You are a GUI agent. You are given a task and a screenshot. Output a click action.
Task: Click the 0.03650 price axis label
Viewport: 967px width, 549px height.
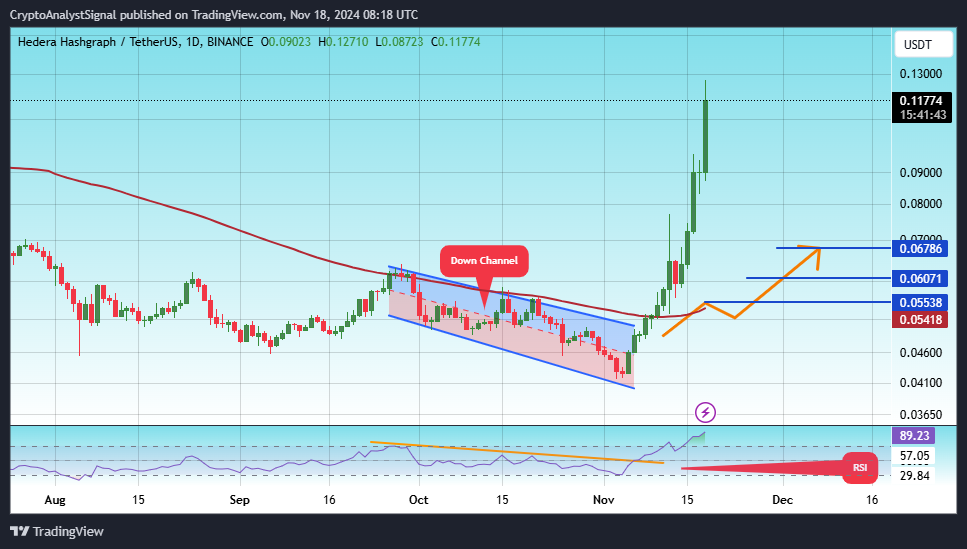pyautogui.click(x=921, y=415)
